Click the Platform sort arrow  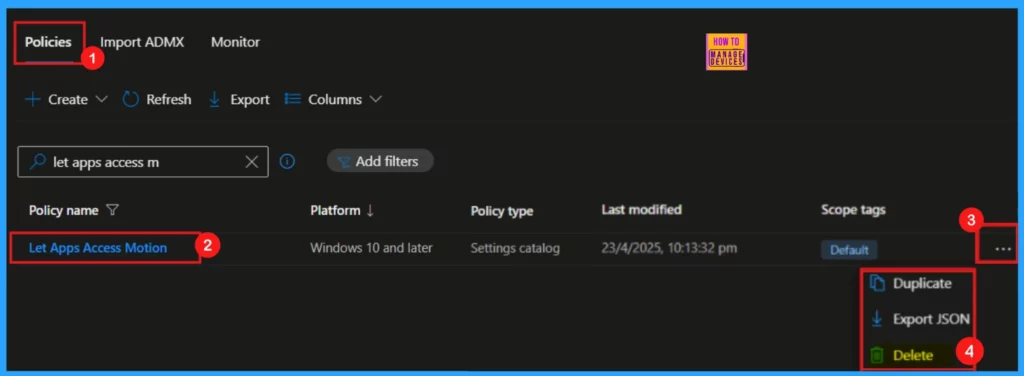370,210
